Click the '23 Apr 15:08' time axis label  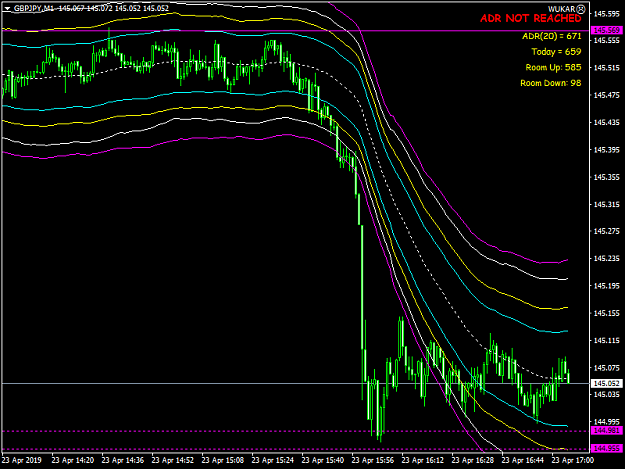click(223, 460)
